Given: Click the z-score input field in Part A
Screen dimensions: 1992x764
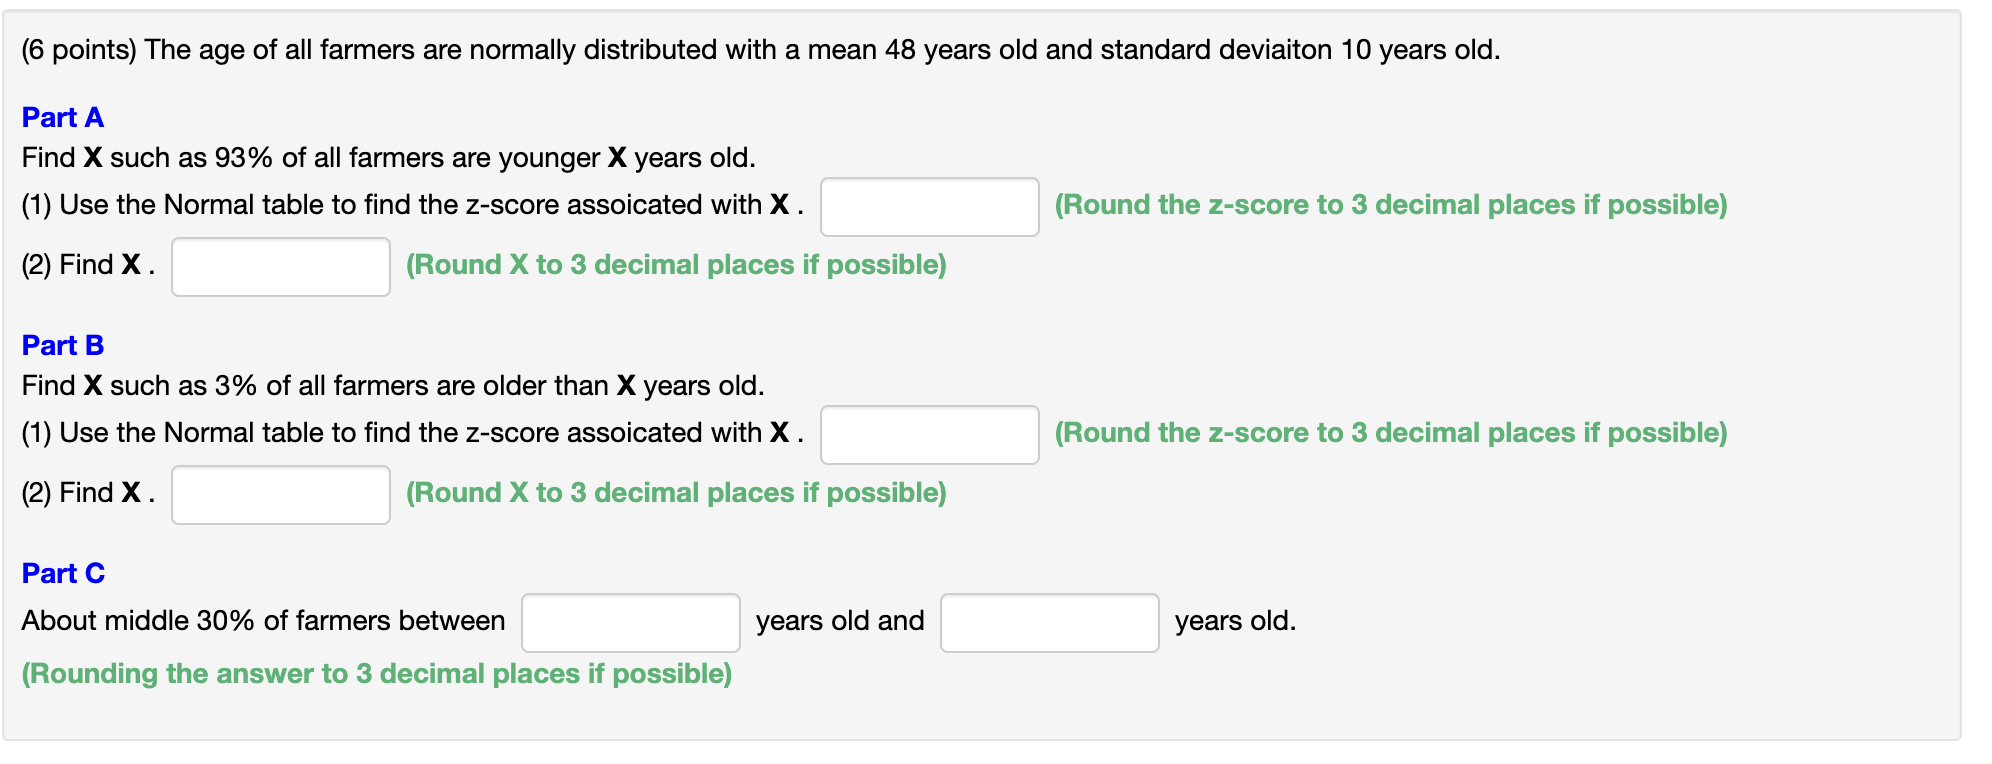Looking at the screenshot, I should click(x=928, y=206).
